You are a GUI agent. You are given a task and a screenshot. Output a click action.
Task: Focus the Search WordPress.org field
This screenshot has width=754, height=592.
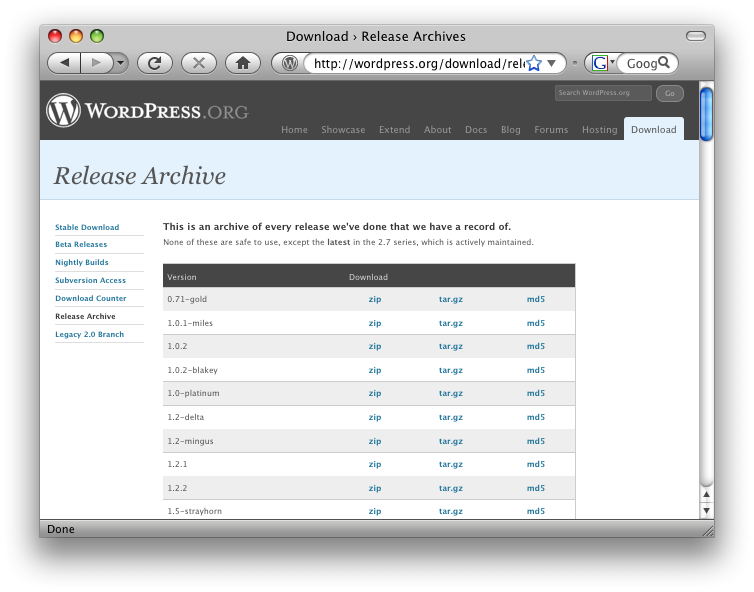[603, 93]
